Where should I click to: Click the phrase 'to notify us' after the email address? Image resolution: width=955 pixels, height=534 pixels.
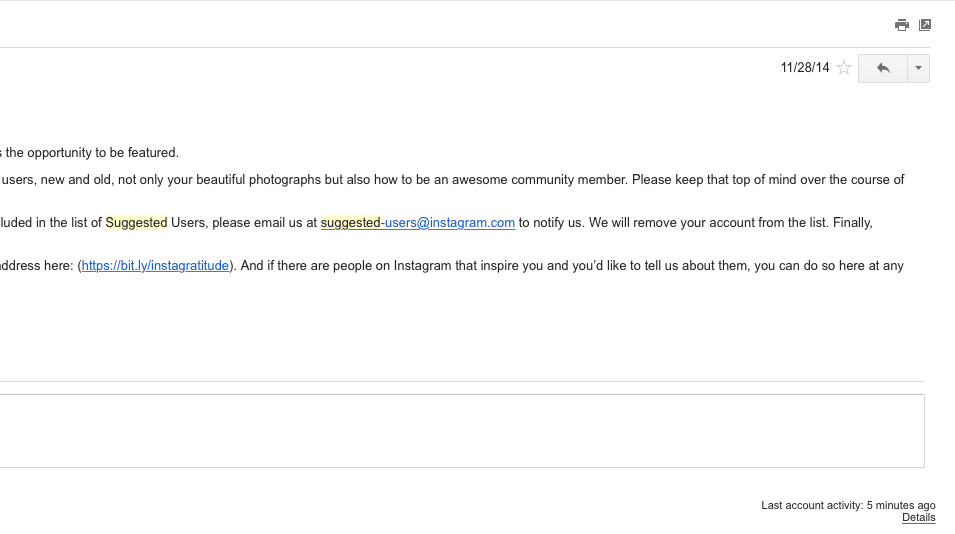pyautogui.click(x=551, y=223)
